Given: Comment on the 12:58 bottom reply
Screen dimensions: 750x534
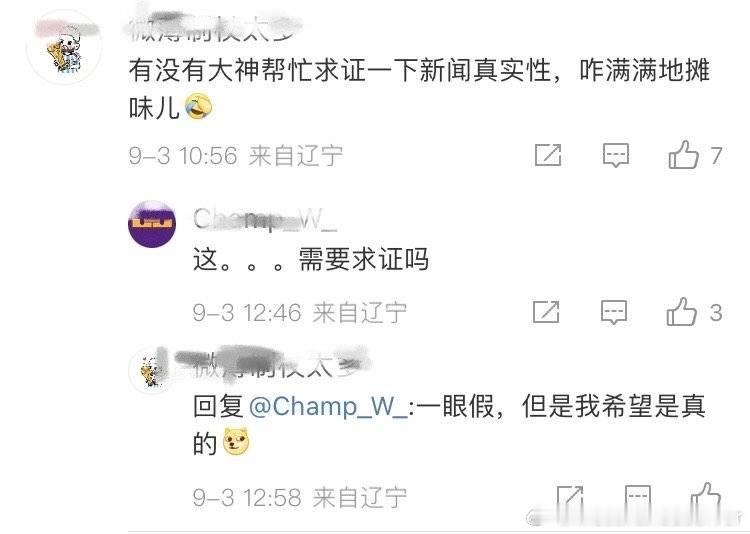Looking at the screenshot, I should point(638,498).
